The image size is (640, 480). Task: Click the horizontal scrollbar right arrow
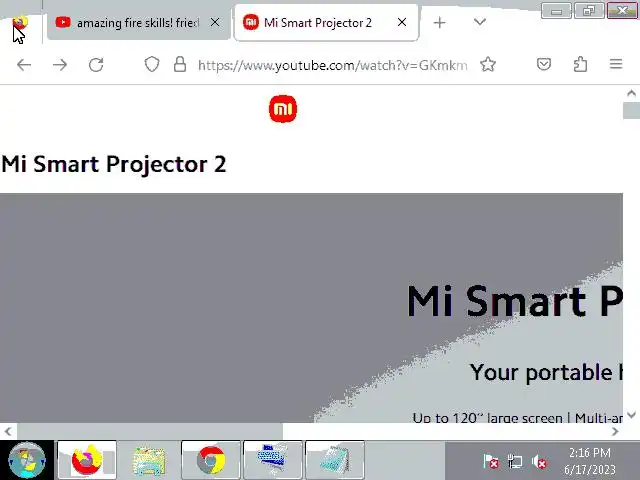(x=615, y=431)
